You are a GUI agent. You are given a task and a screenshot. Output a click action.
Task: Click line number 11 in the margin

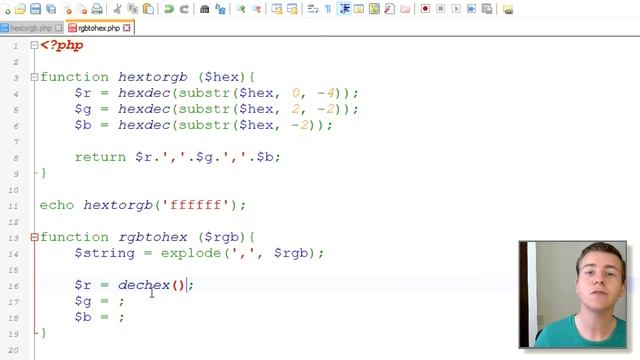[x=13, y=206]
